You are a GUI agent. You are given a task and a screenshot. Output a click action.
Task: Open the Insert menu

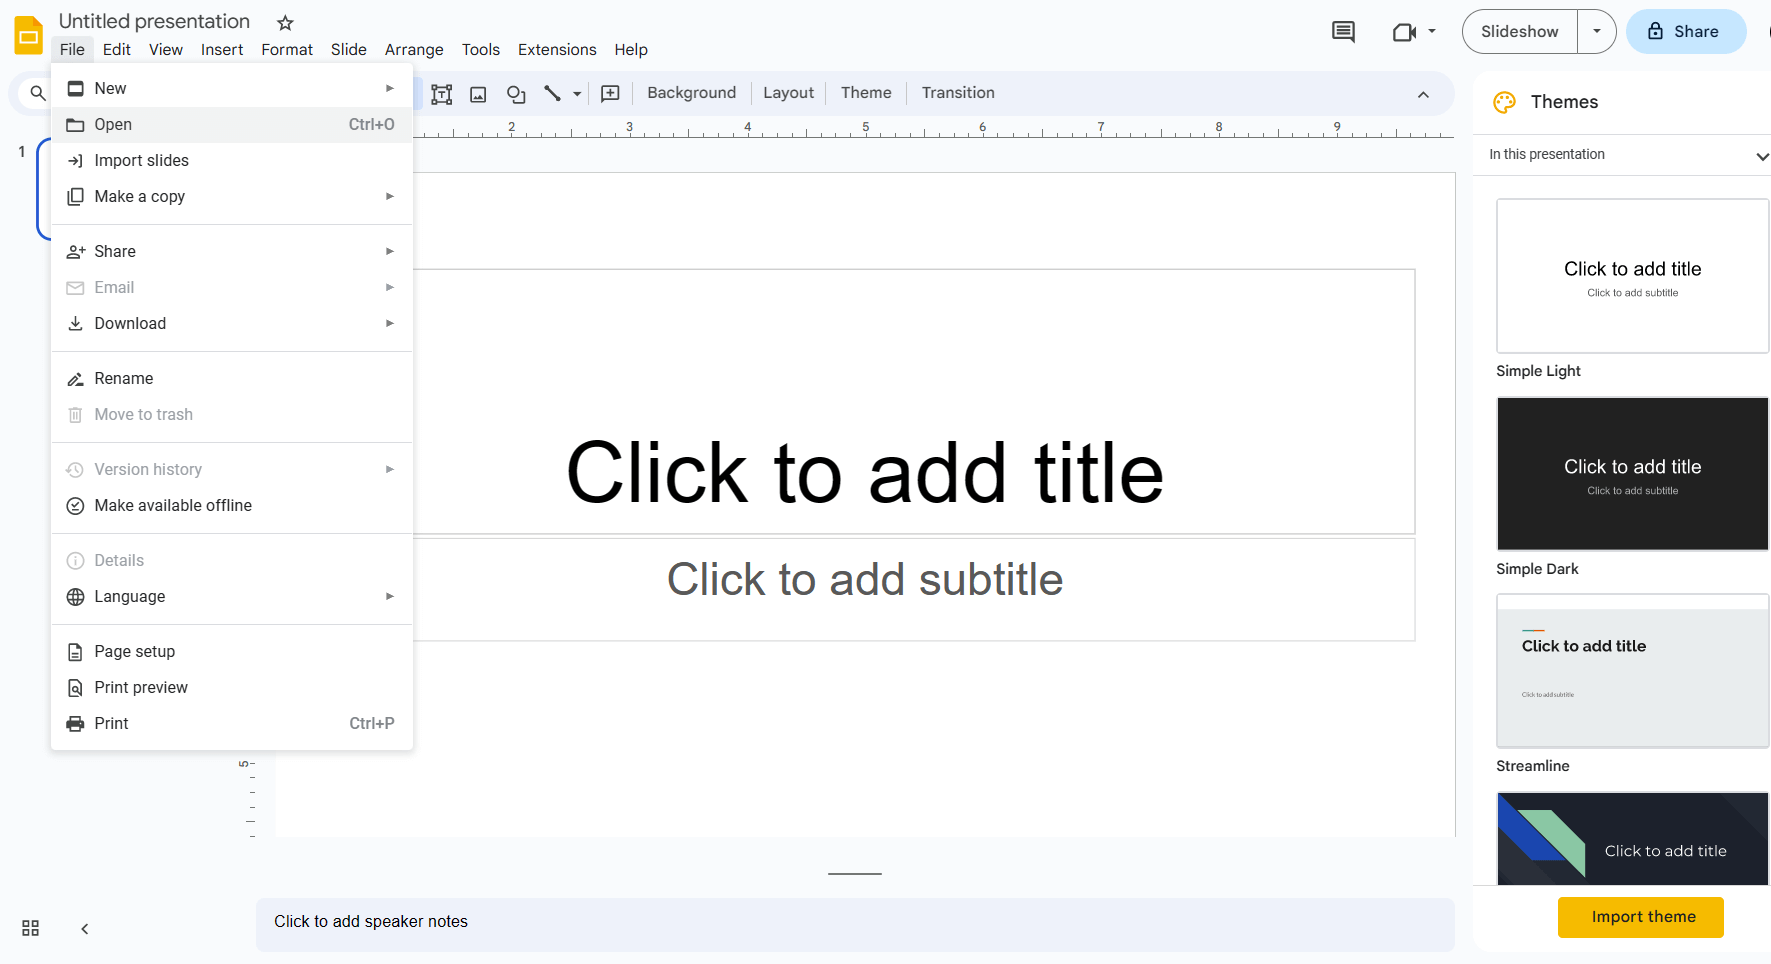point(222,50)
